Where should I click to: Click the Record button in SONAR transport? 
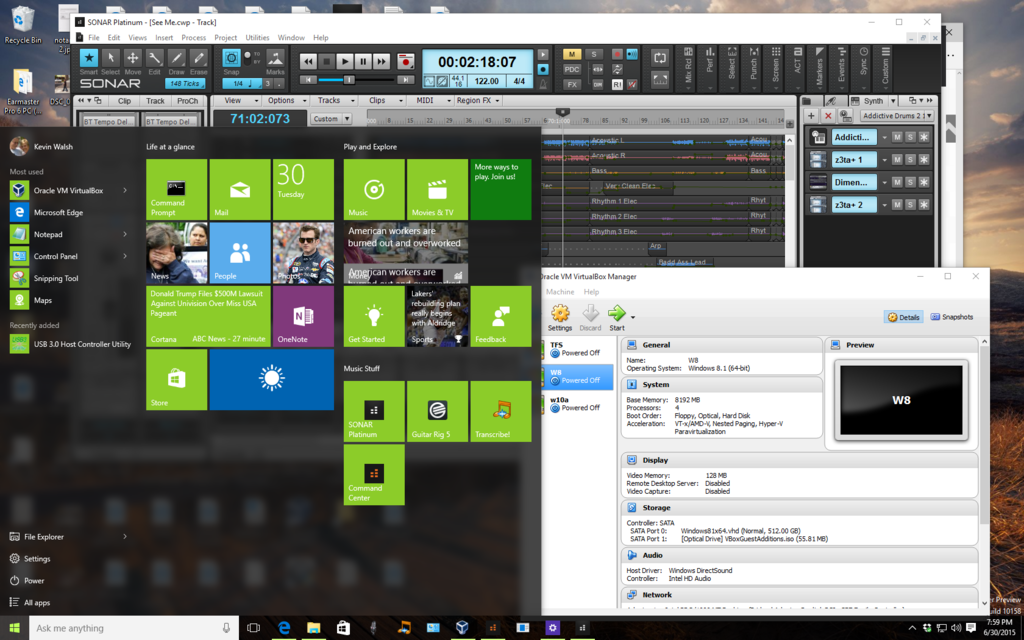coord(405,61)
